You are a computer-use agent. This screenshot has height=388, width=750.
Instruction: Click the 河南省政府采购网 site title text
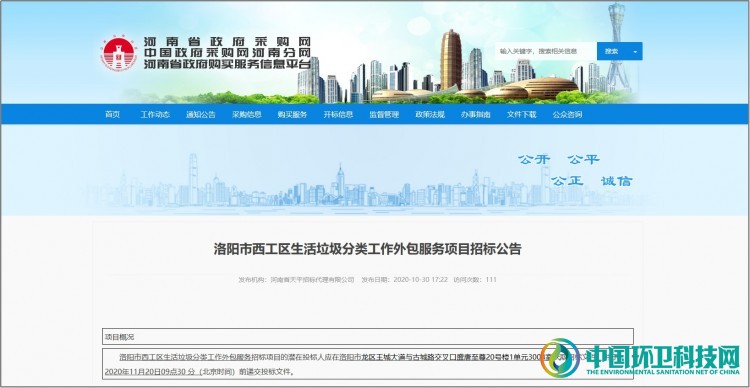[x=228, y=41]
